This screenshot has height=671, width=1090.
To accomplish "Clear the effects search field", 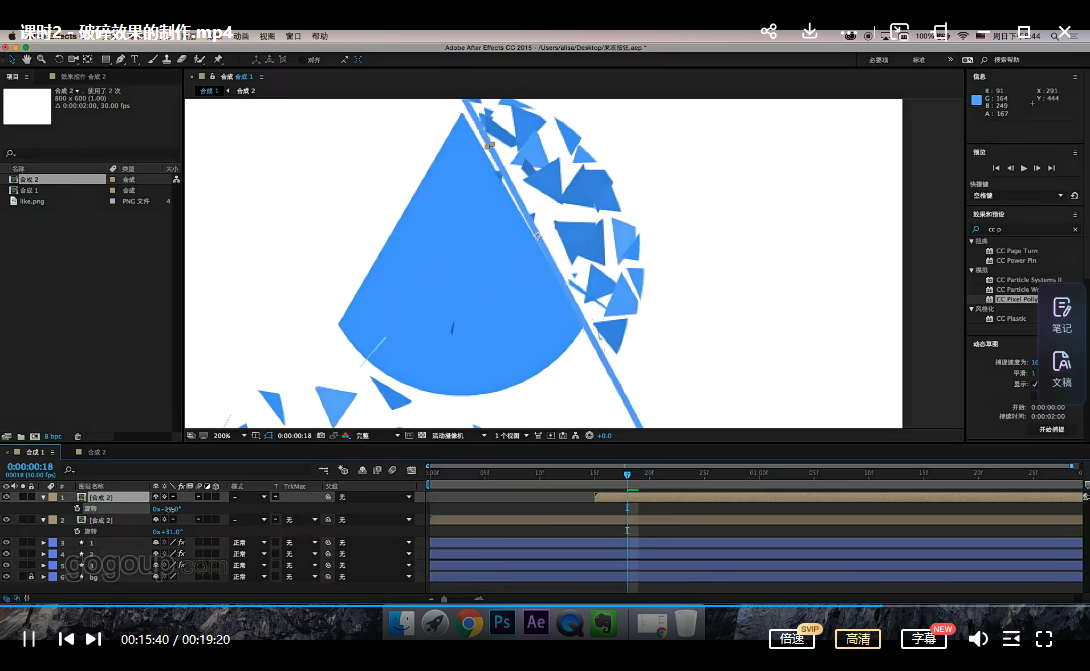I will [x=1075, y=229].
